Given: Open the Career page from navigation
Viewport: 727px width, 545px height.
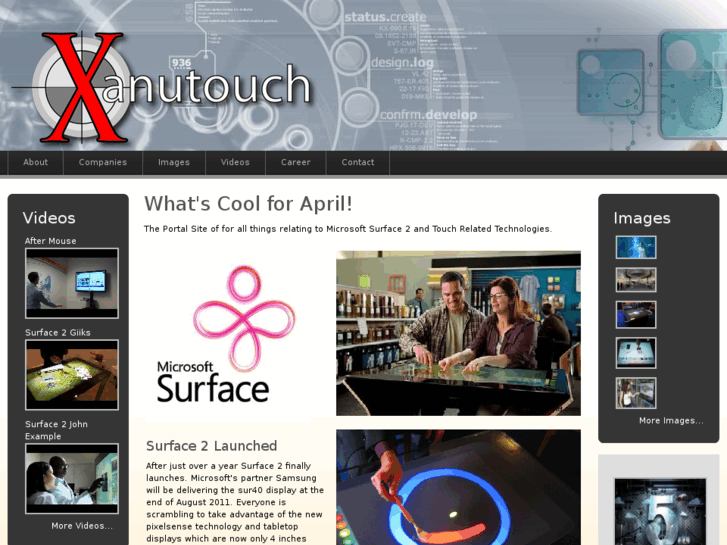Looking at the screenshot, I should [295, 162].
